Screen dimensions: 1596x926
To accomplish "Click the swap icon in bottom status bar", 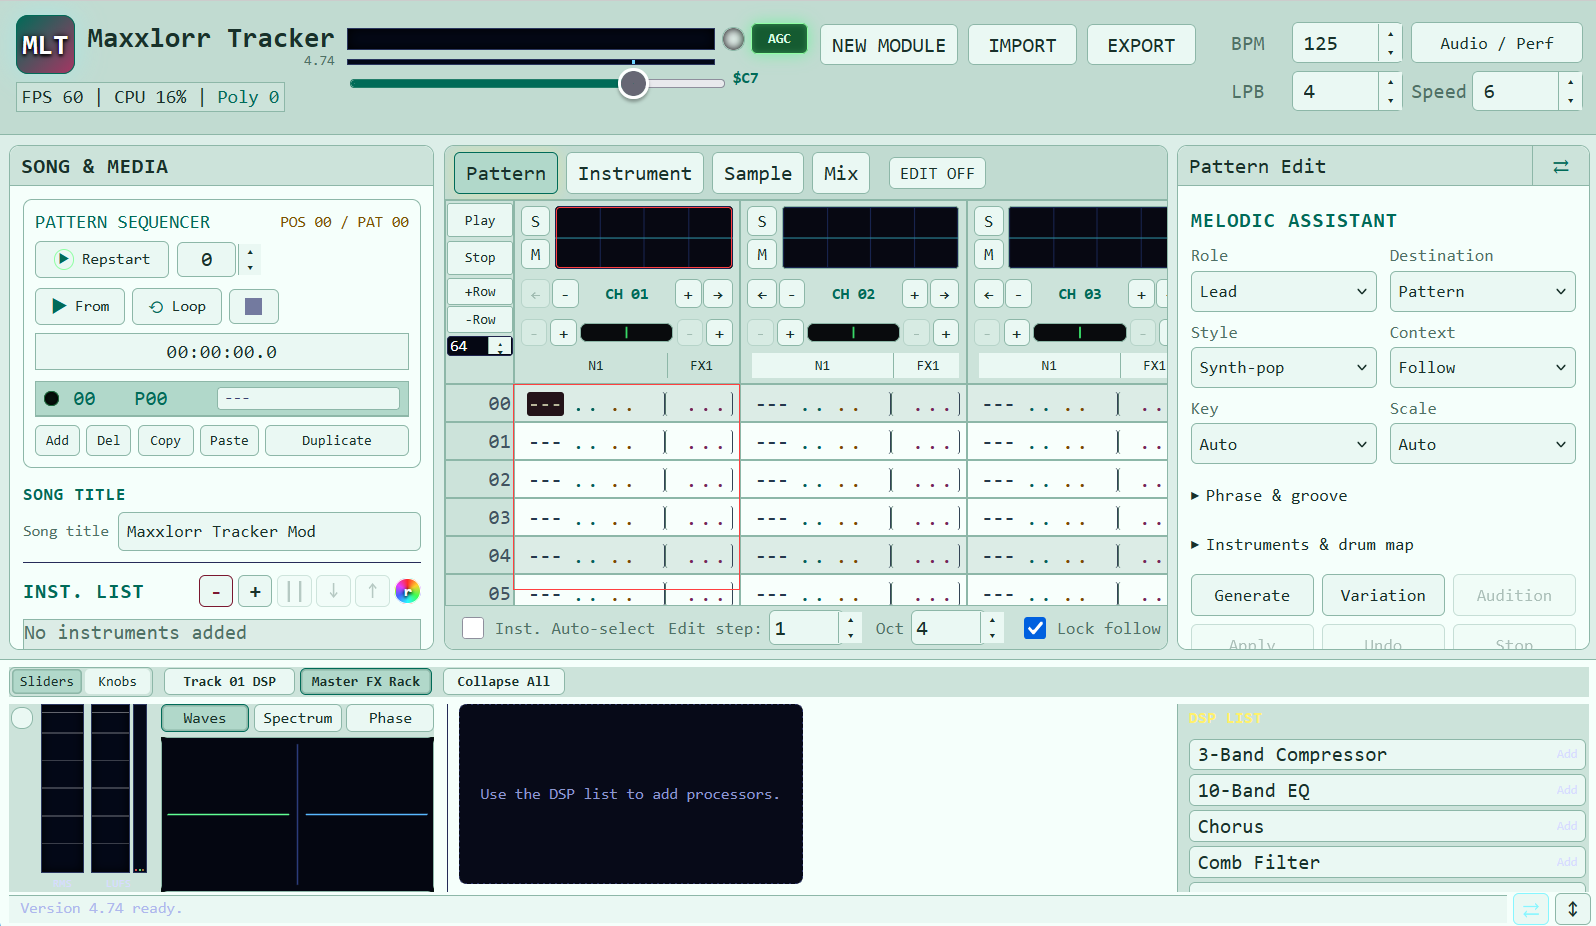I will [1530, 909].
